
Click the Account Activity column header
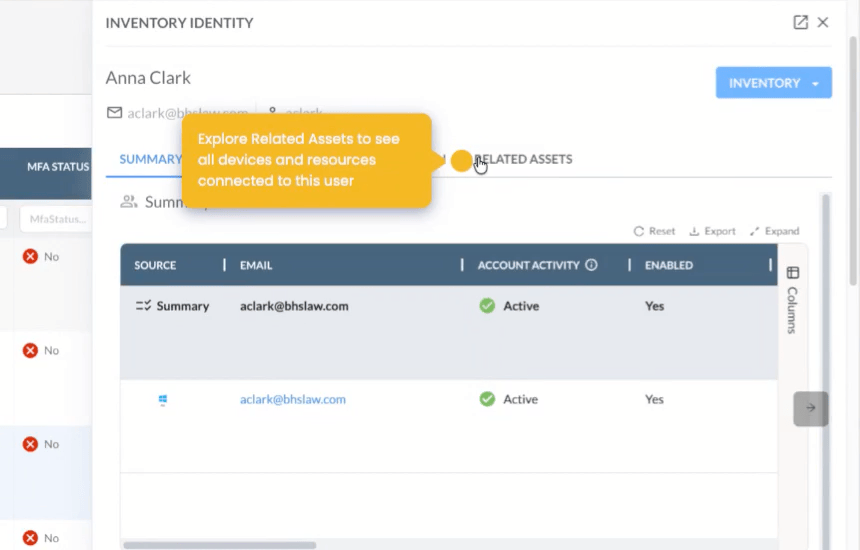point(528,265)
